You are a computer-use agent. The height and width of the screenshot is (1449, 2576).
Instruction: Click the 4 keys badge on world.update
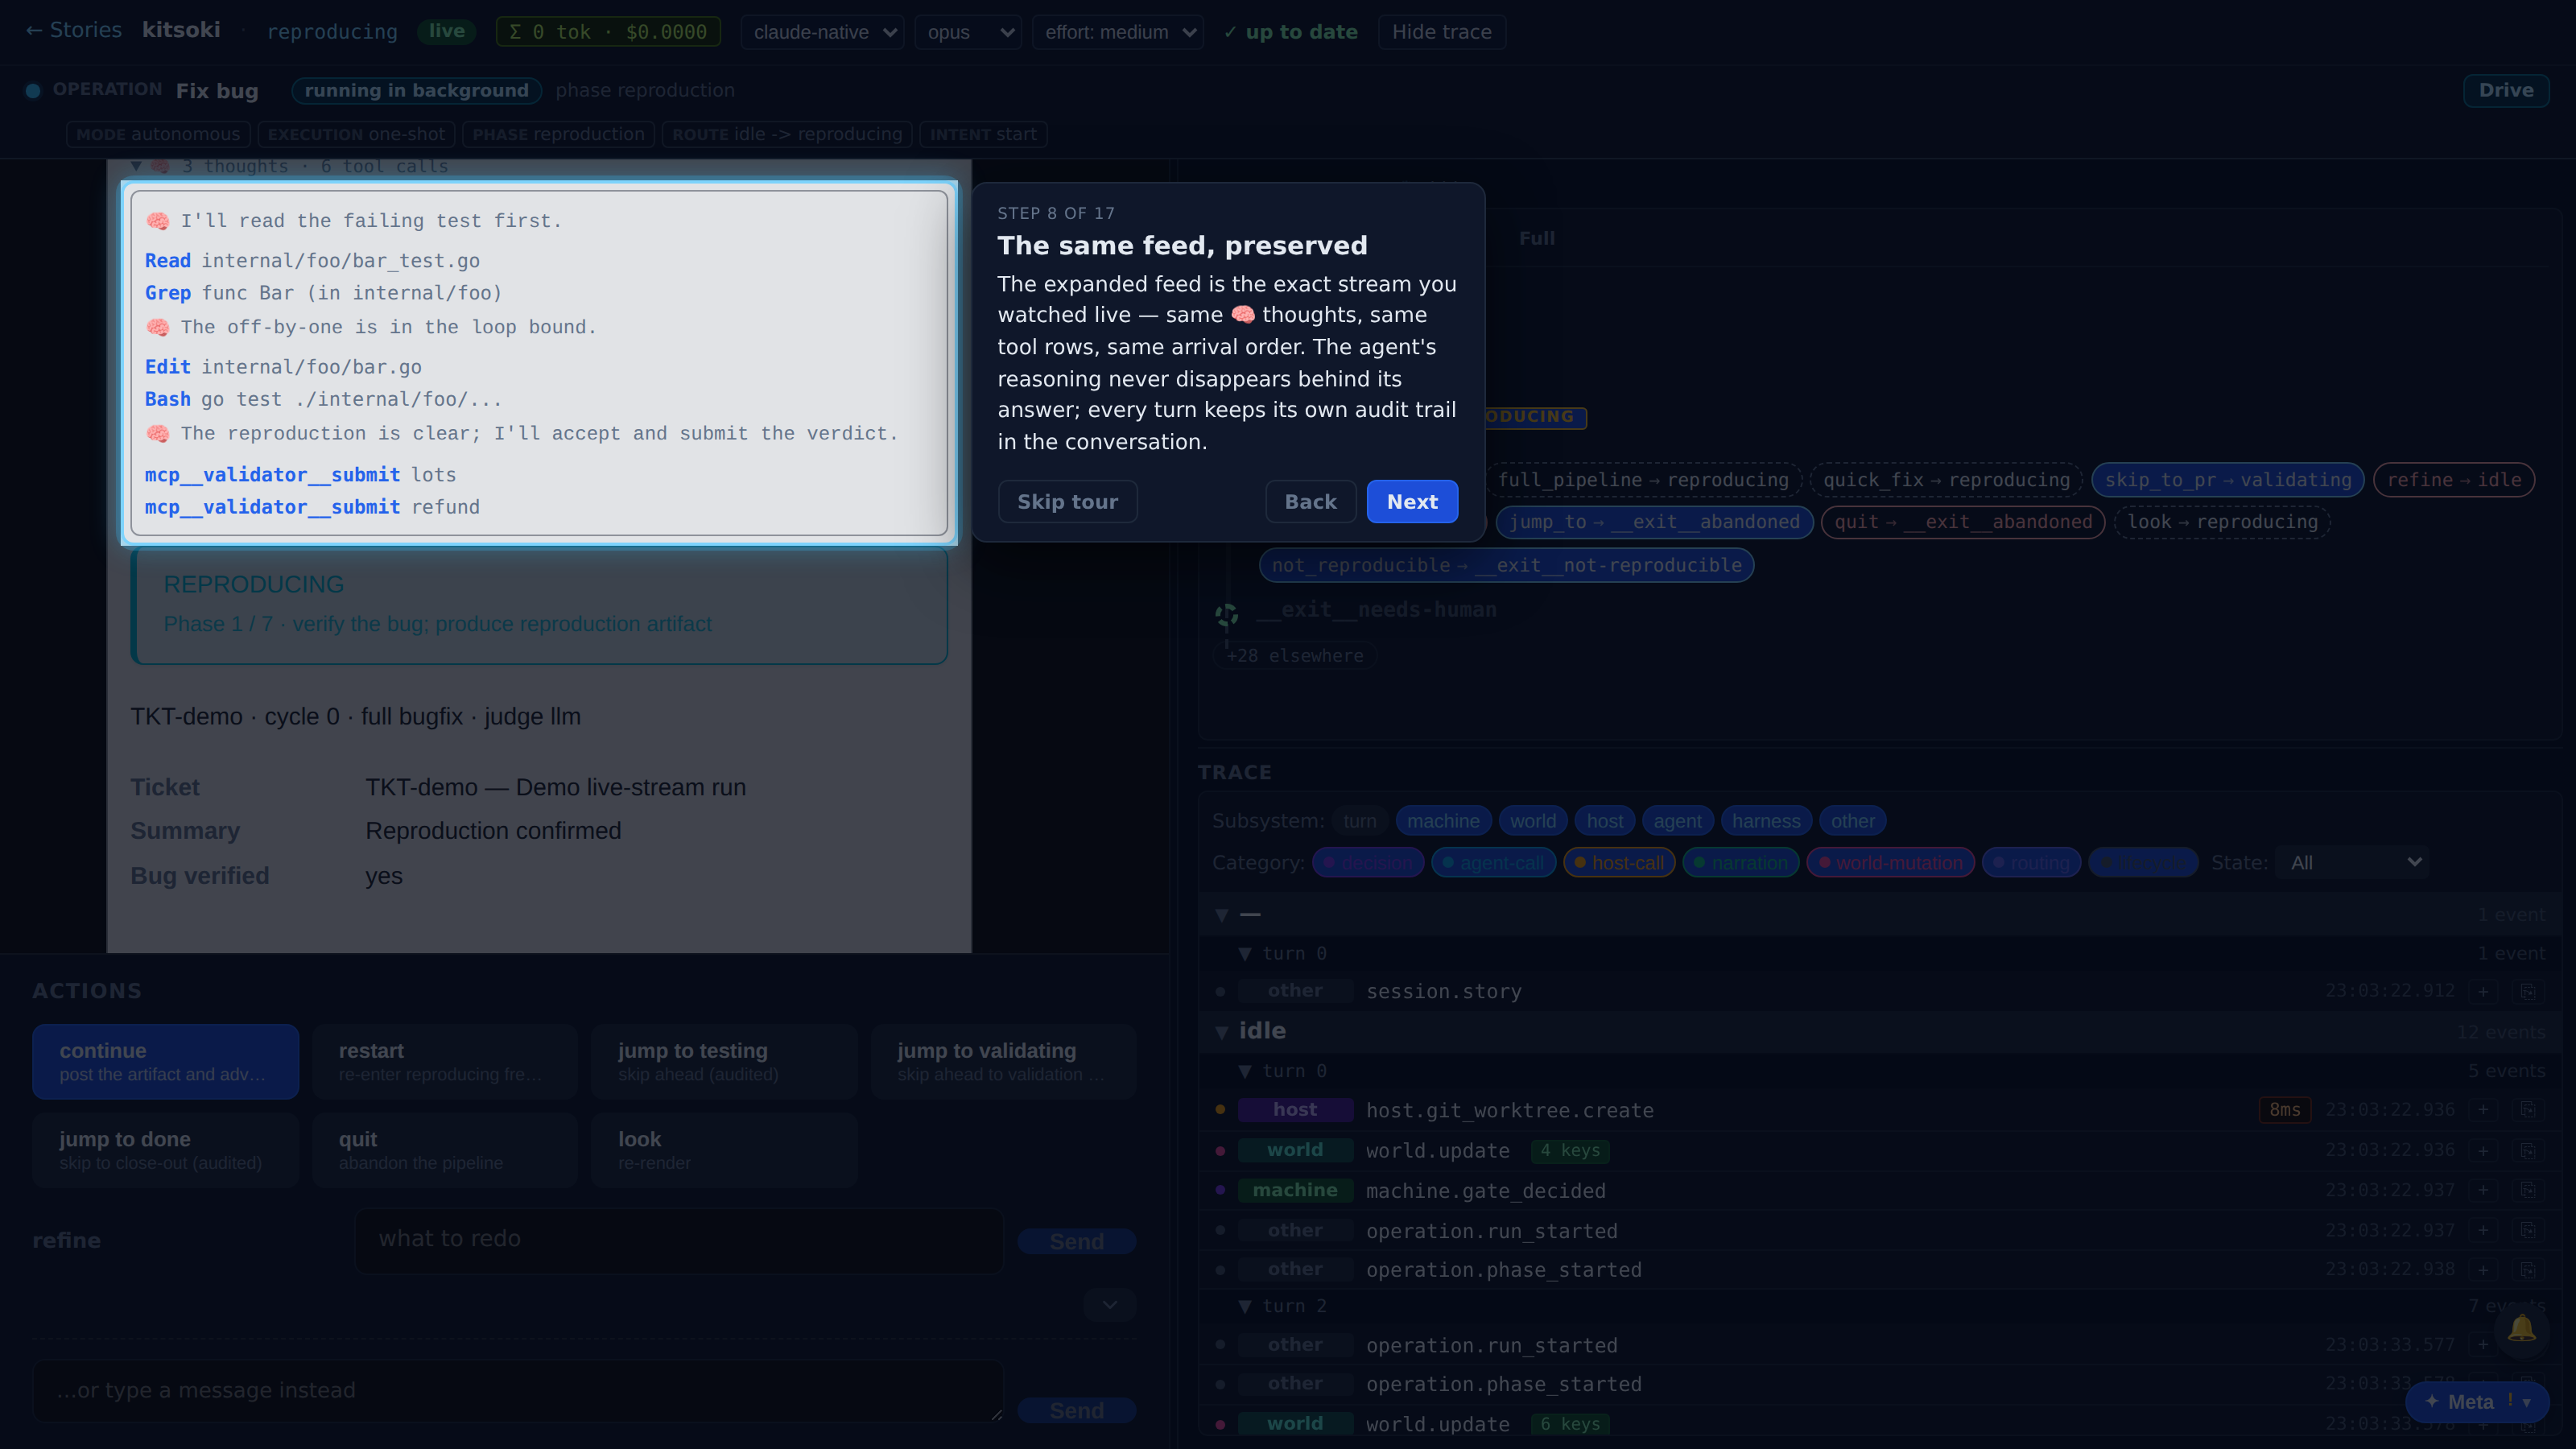click(x=1570, y=1150)
